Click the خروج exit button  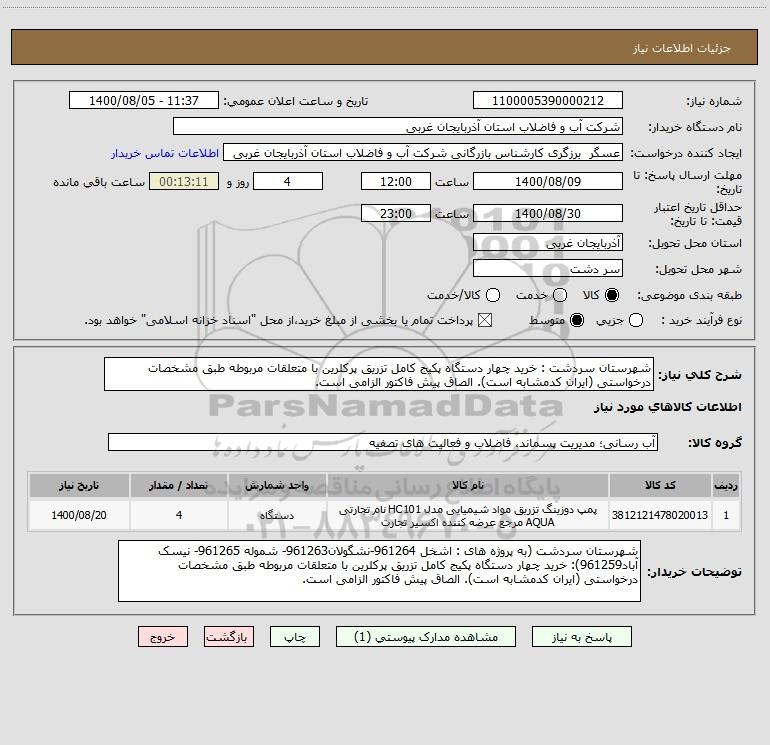pyautogui.click(x=163, y=637)
